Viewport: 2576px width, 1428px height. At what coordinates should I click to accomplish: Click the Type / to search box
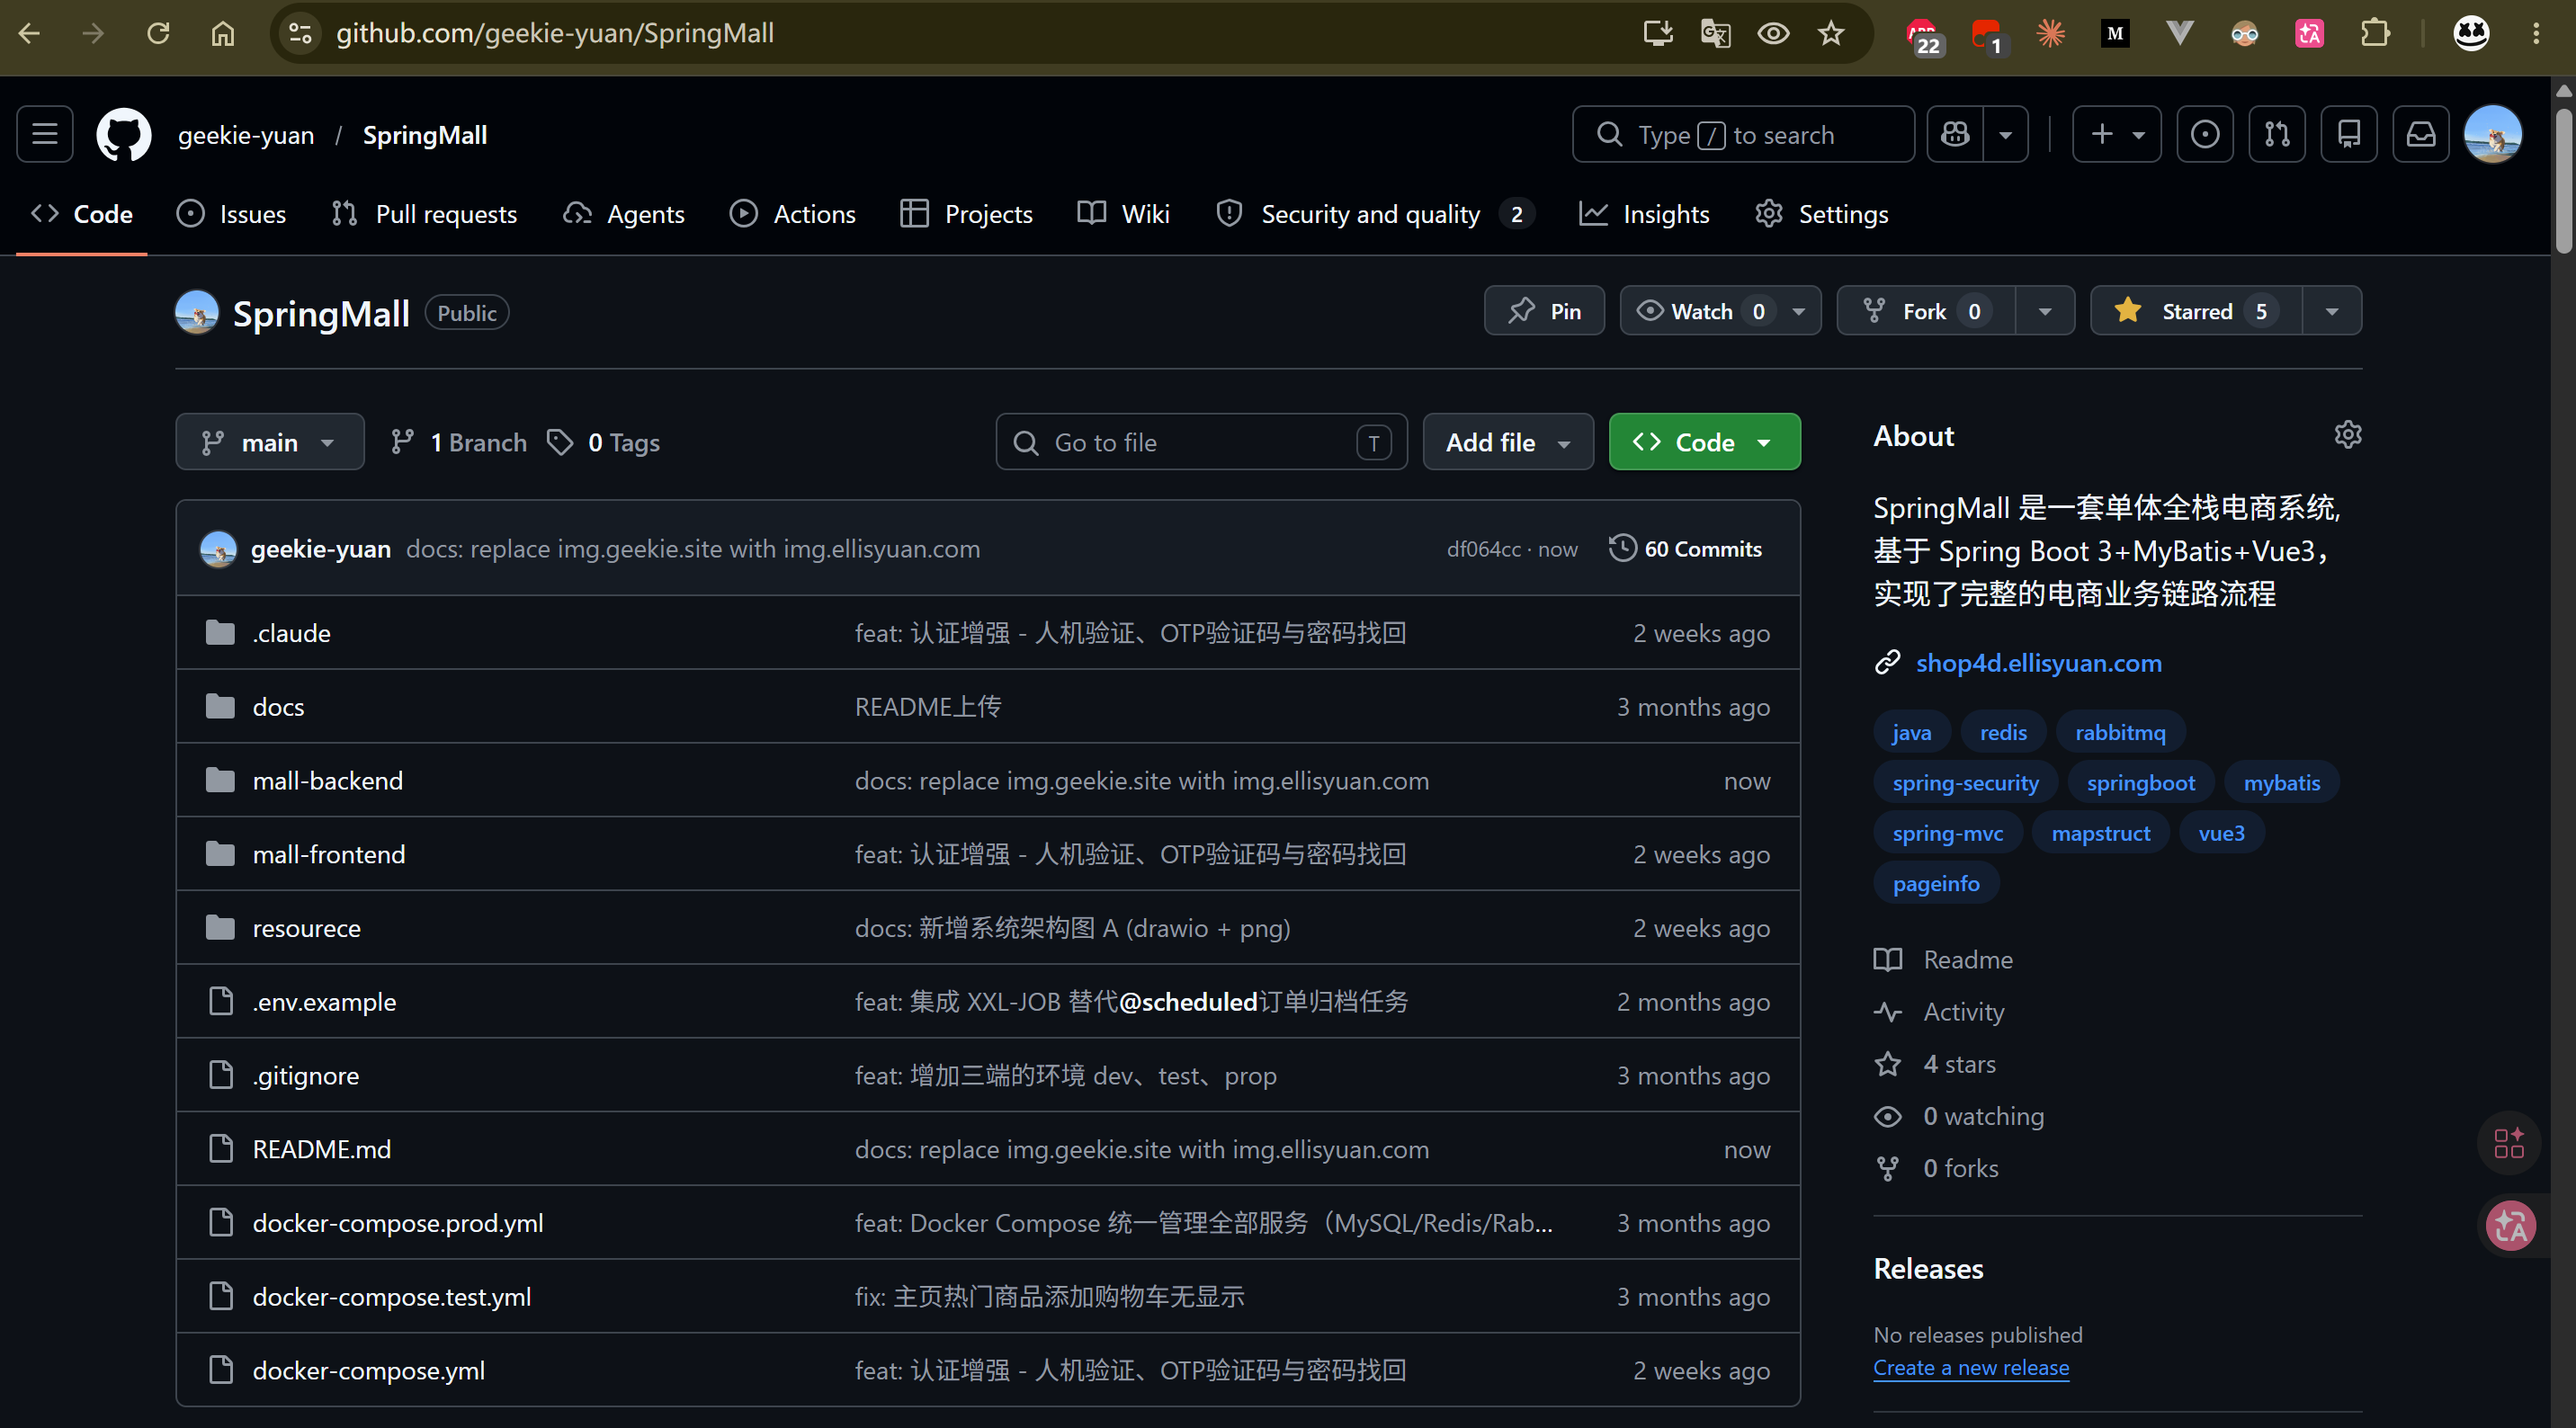click(x=1743, y=134)
